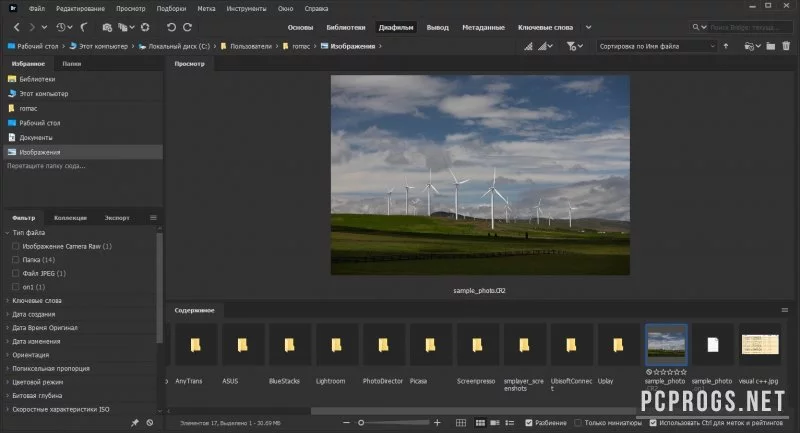Check Папка (14) filter
This screenshot has height=433, width=800.
[16, 260]
